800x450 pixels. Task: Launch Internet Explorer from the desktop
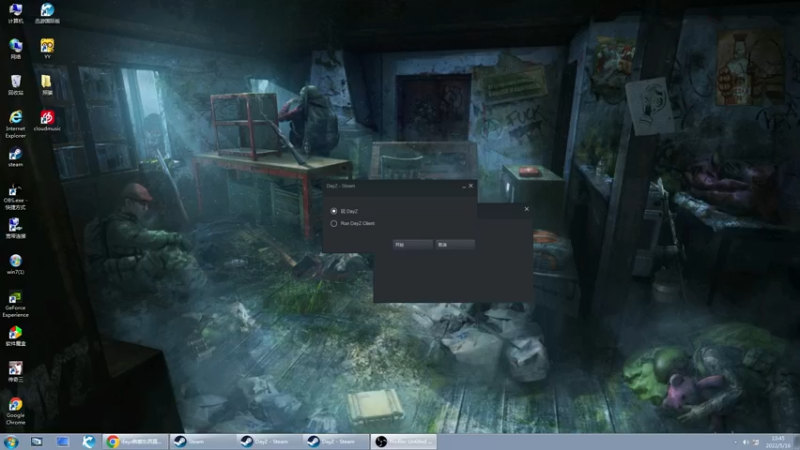(16, 124)
